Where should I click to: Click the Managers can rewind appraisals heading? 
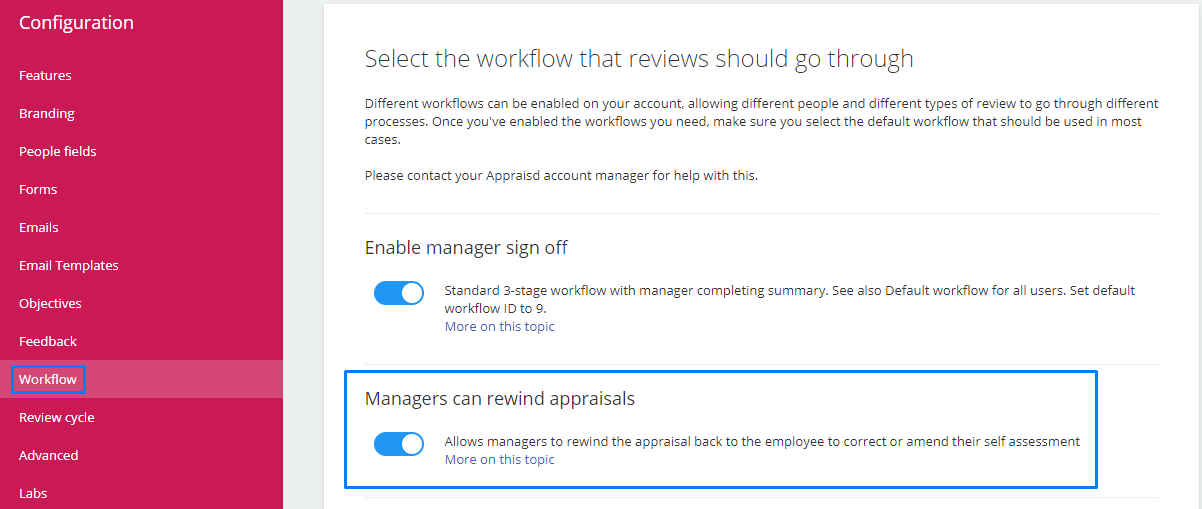500,398
